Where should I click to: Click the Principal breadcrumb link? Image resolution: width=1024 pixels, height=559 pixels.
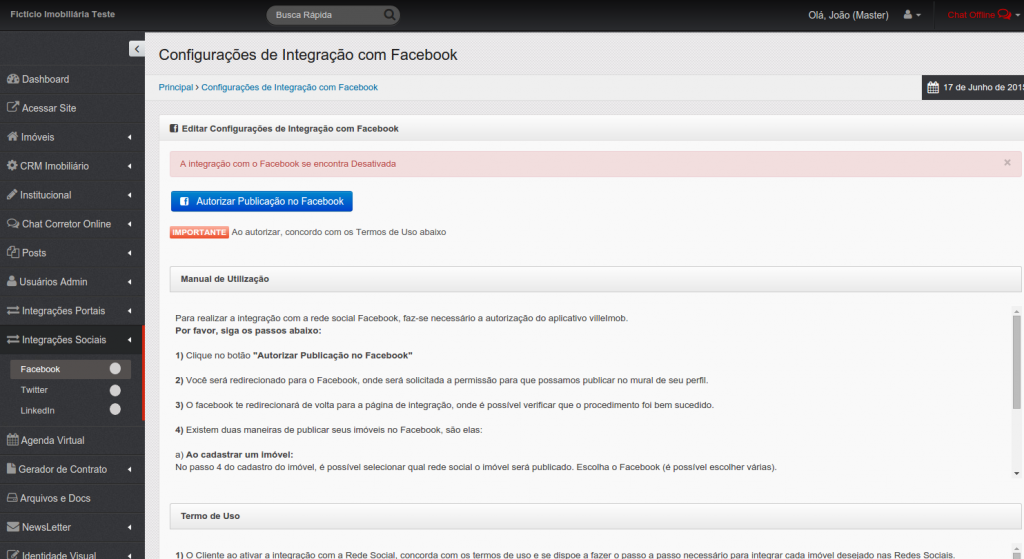(176, 87)
